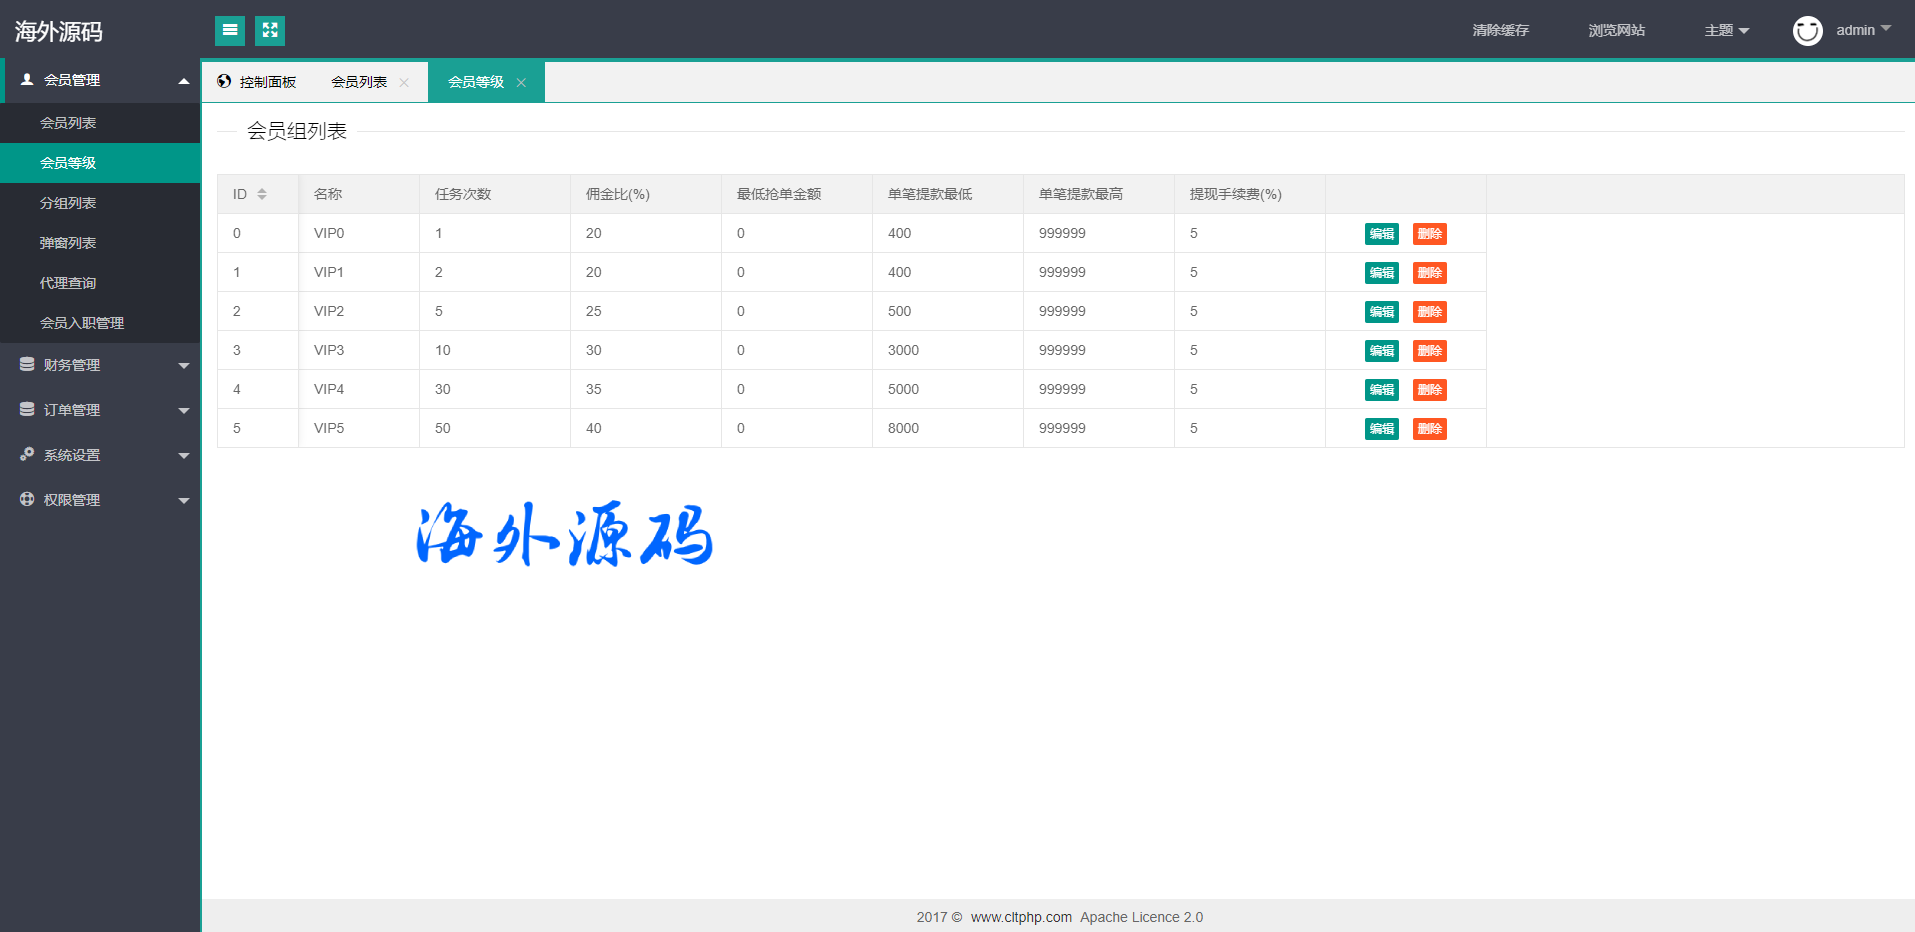Select 代理查询 in the sidebar

(68, 283)
